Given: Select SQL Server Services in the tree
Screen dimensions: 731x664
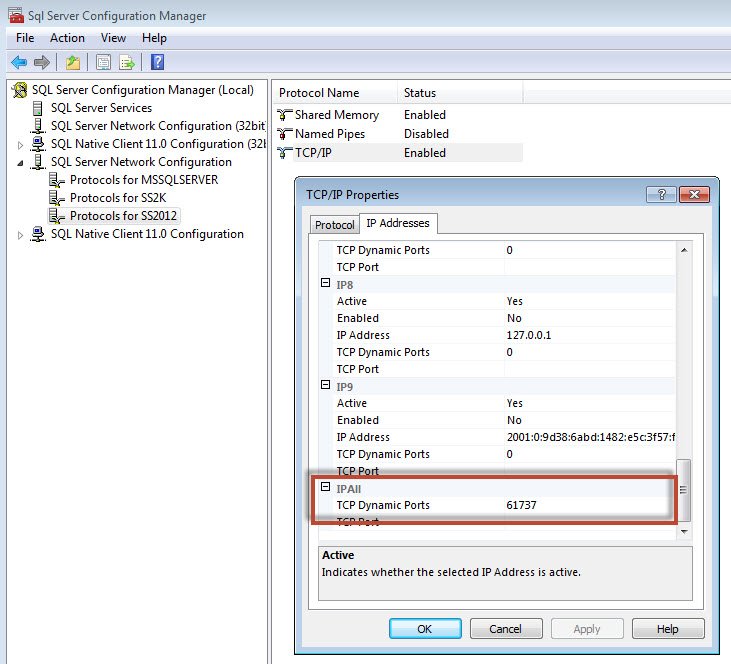Looking at the screenshot, I should [101, 108].
